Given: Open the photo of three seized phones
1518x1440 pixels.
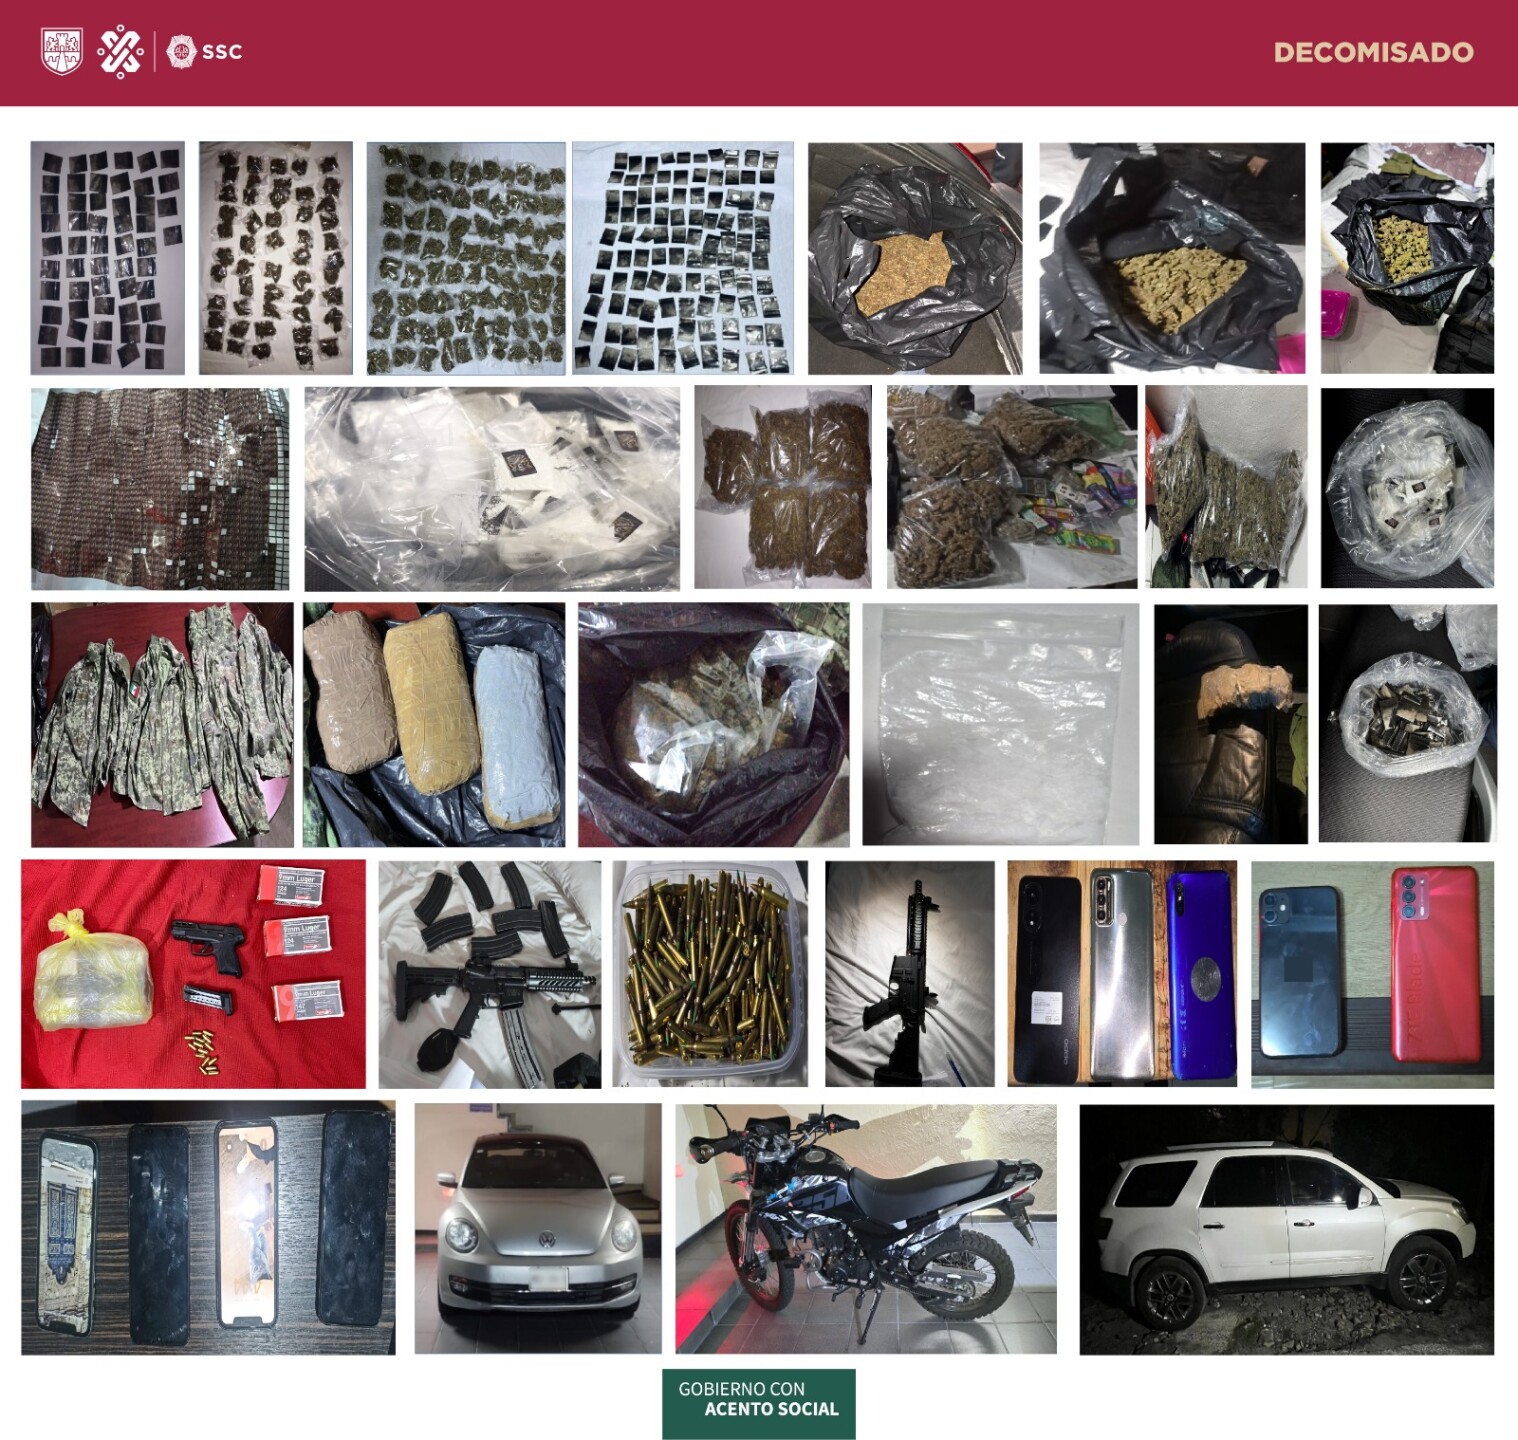Looking at the screenshot, I should [1122, 974].
